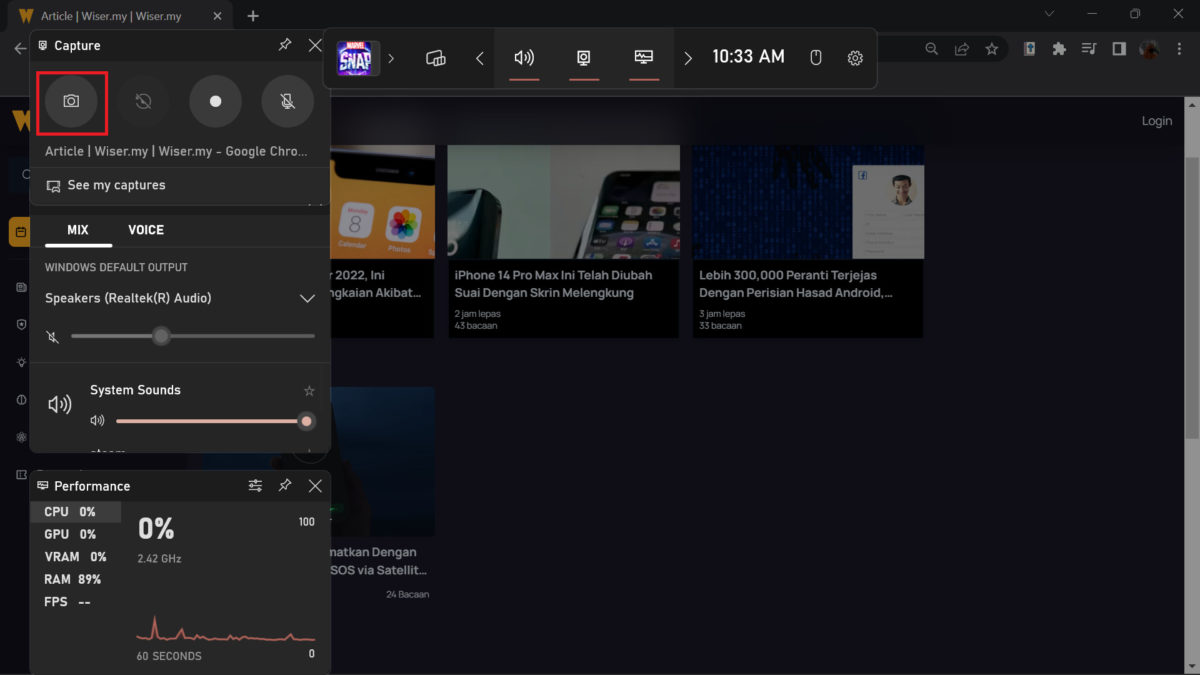Click the Marvel Snap game icon
Viewport: 1200px width, 675px height.
click(357, 58)
